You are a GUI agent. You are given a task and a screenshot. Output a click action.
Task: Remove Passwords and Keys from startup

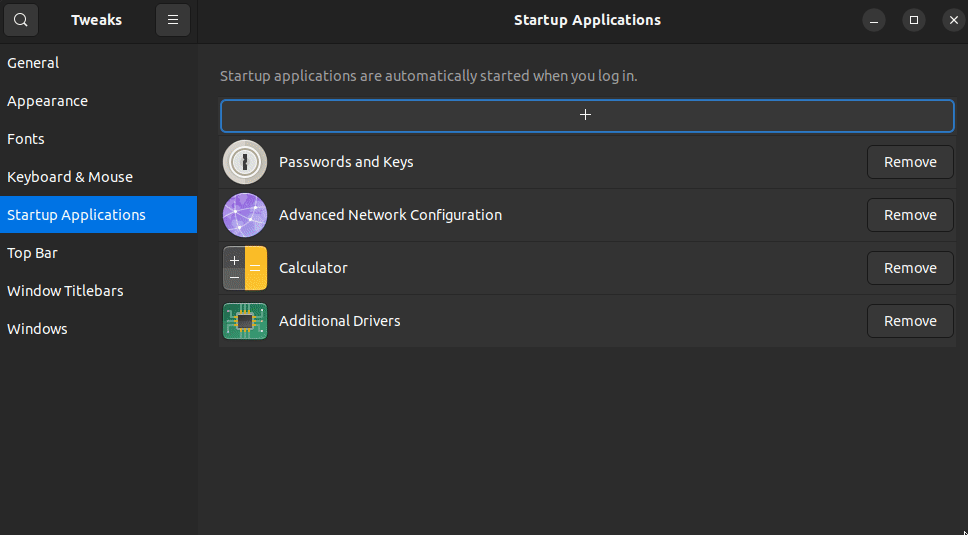click(910, 162)
